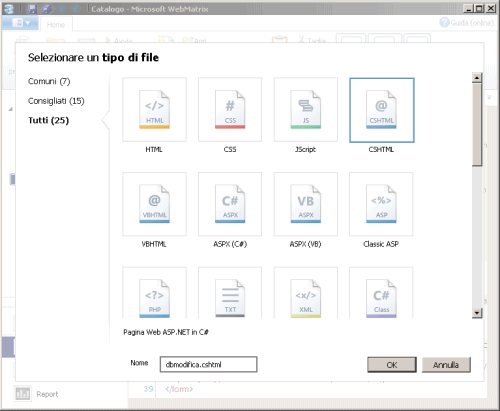Click the Nome file name field
500x411 pixels.
(x=208, y=364)
